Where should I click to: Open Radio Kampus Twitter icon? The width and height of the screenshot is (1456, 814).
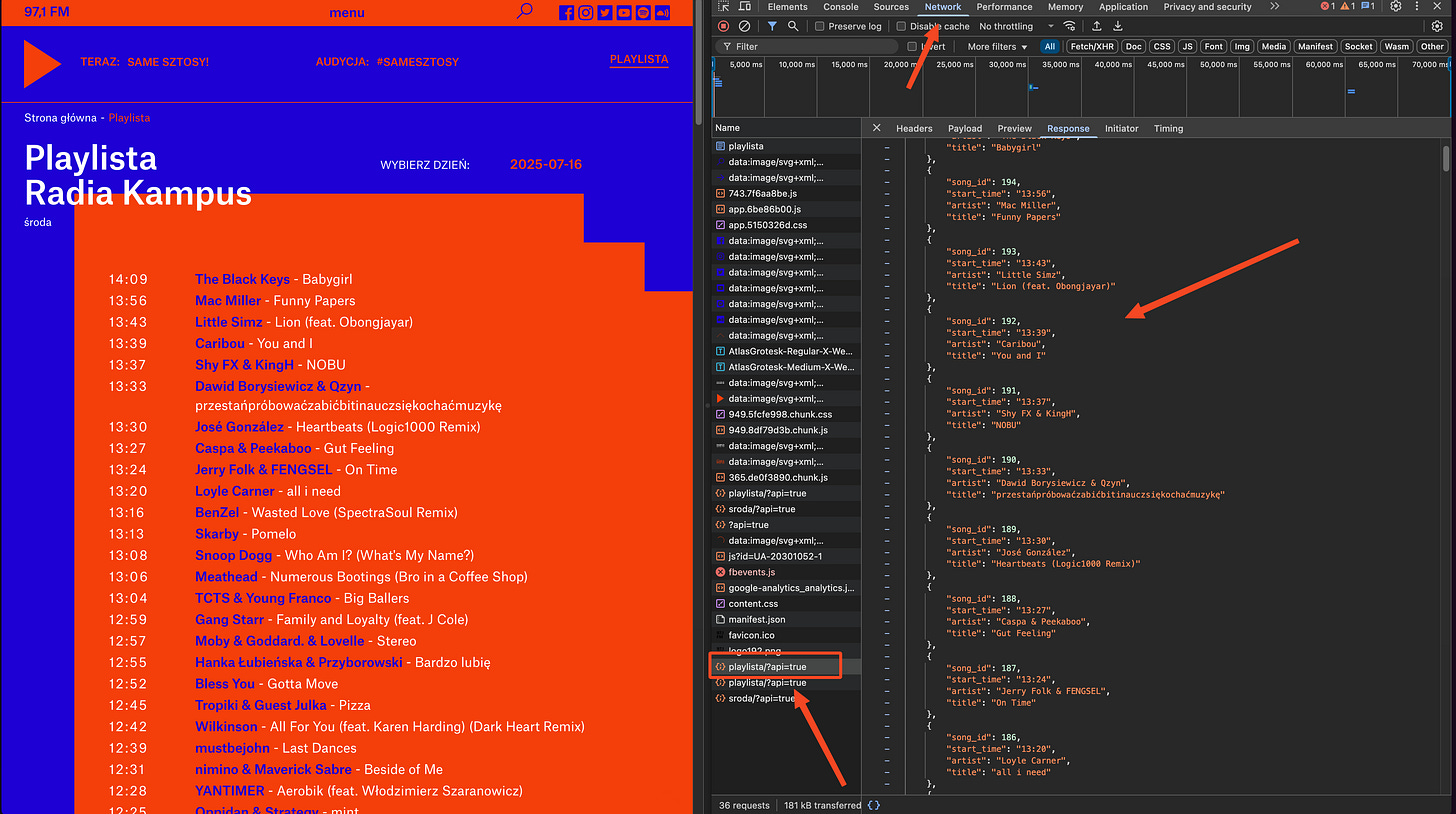pos(605,13)
